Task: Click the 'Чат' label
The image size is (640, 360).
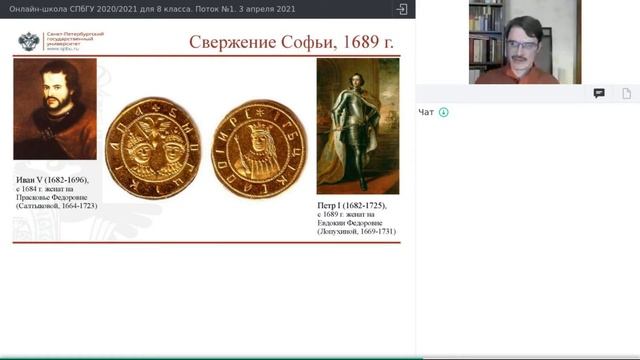Action: pos(426,112)
